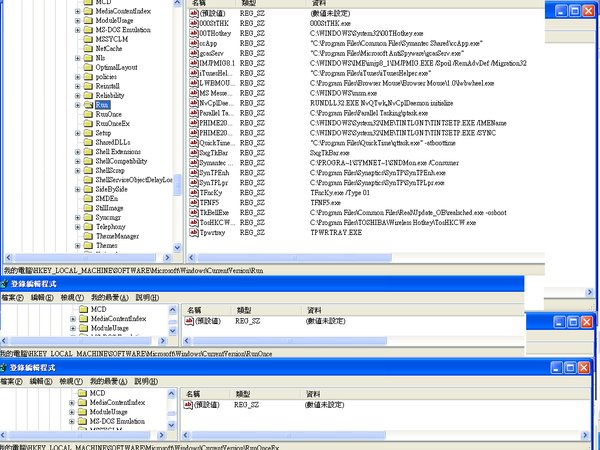Select the gcasServ string value icon
Viewport: 600px width, 450px height.
(x=194, y=53)
